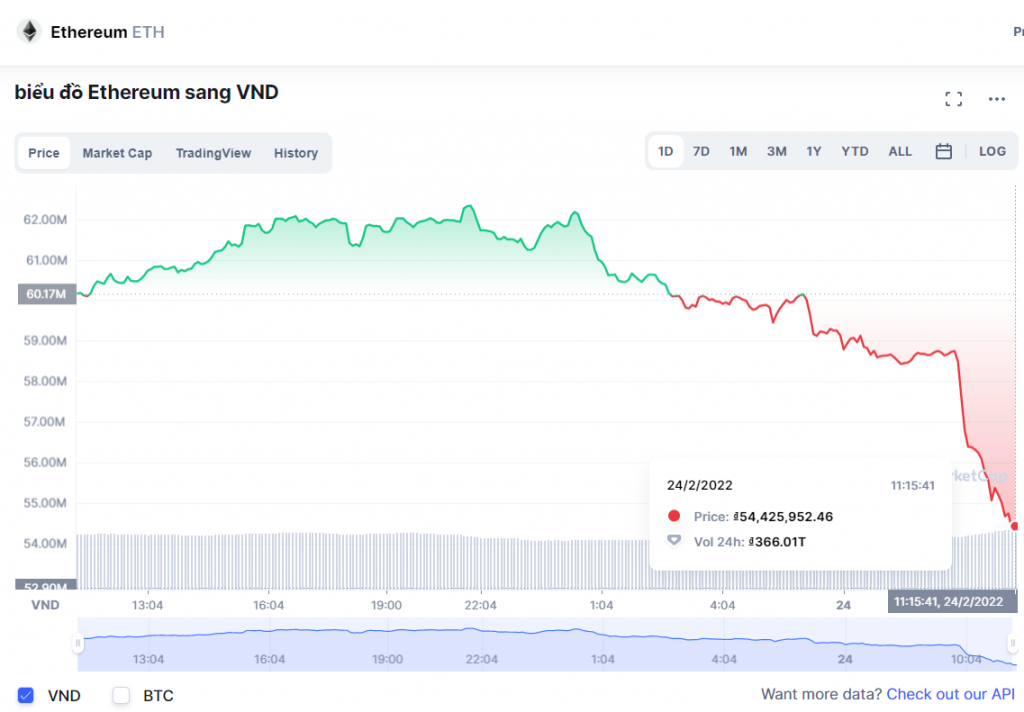Show the 1Y time range
The width and height of the screenshot is (1024, 712).
pyautogui.click(x=814, y=152)
